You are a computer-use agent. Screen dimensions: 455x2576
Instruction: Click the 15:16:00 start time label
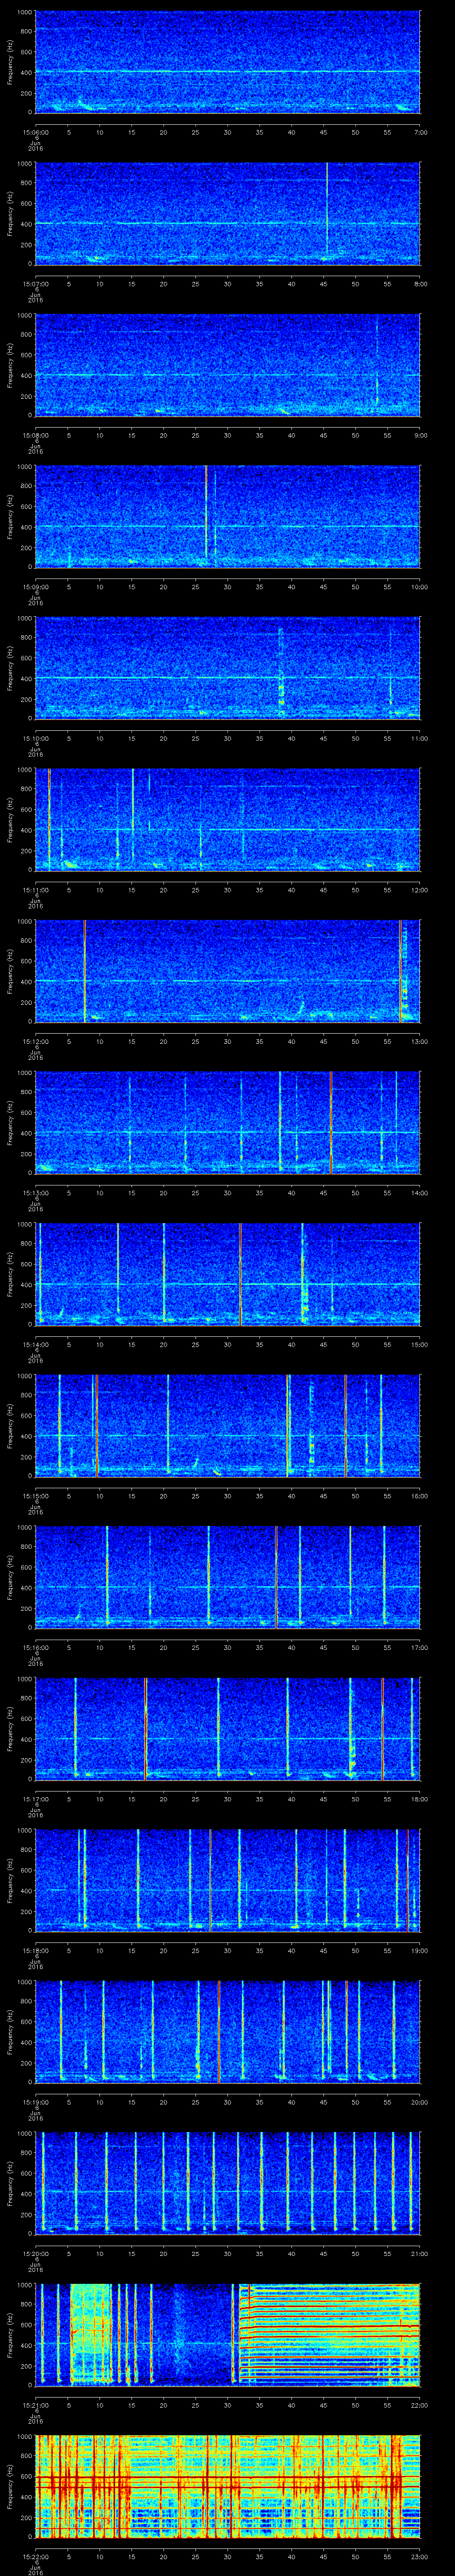tap(36, 1647)
